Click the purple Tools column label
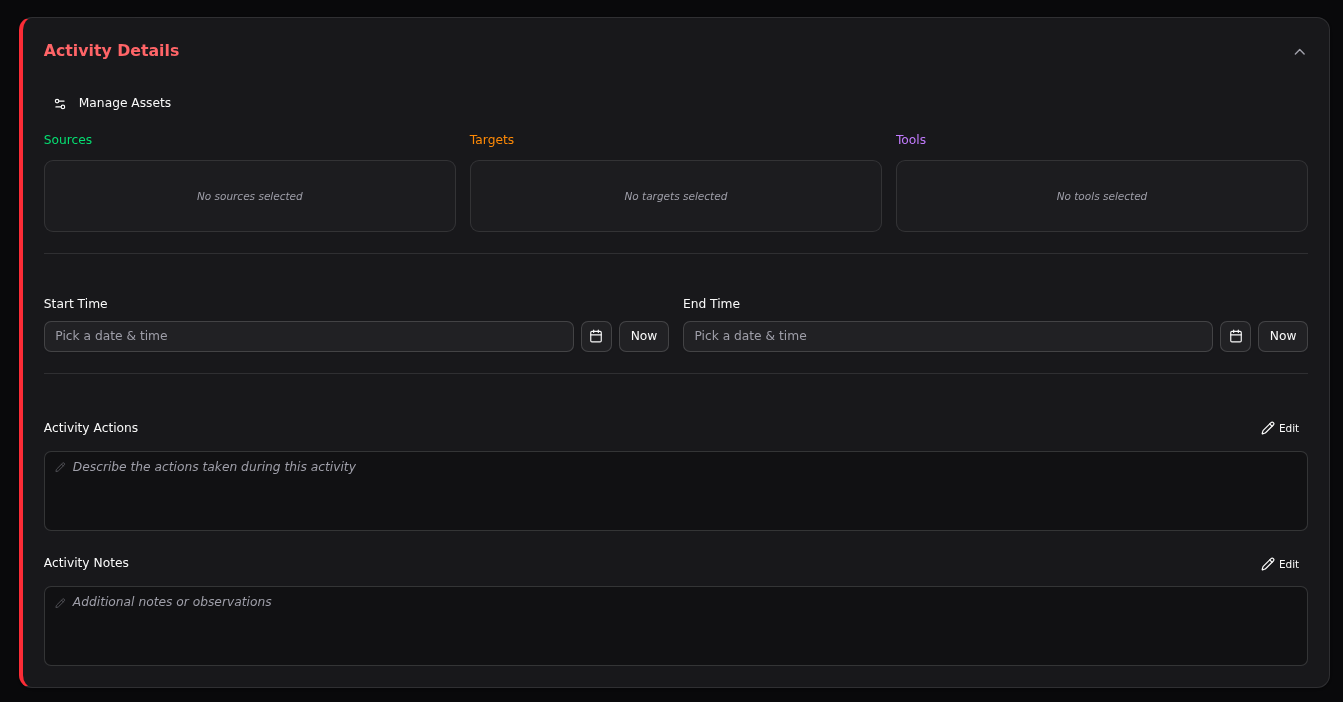Image resolution: width=1343 pixels, height=702 pixels. coord(910,140)
